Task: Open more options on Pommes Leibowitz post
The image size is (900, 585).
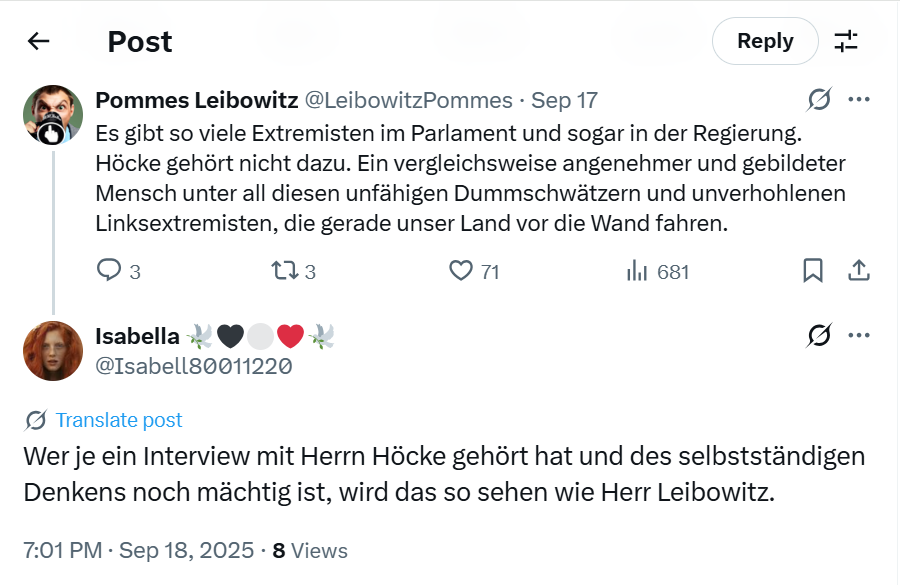Action: click(x=858, y=99)
